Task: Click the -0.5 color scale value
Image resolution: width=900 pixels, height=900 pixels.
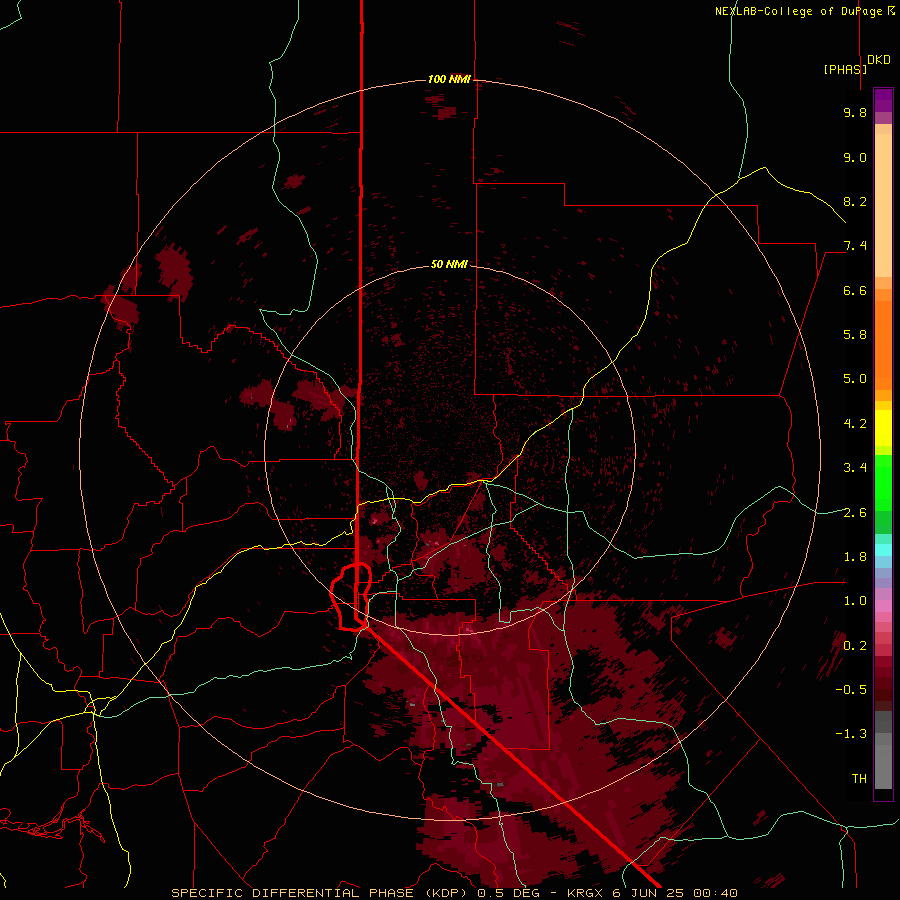Action: 851,690
